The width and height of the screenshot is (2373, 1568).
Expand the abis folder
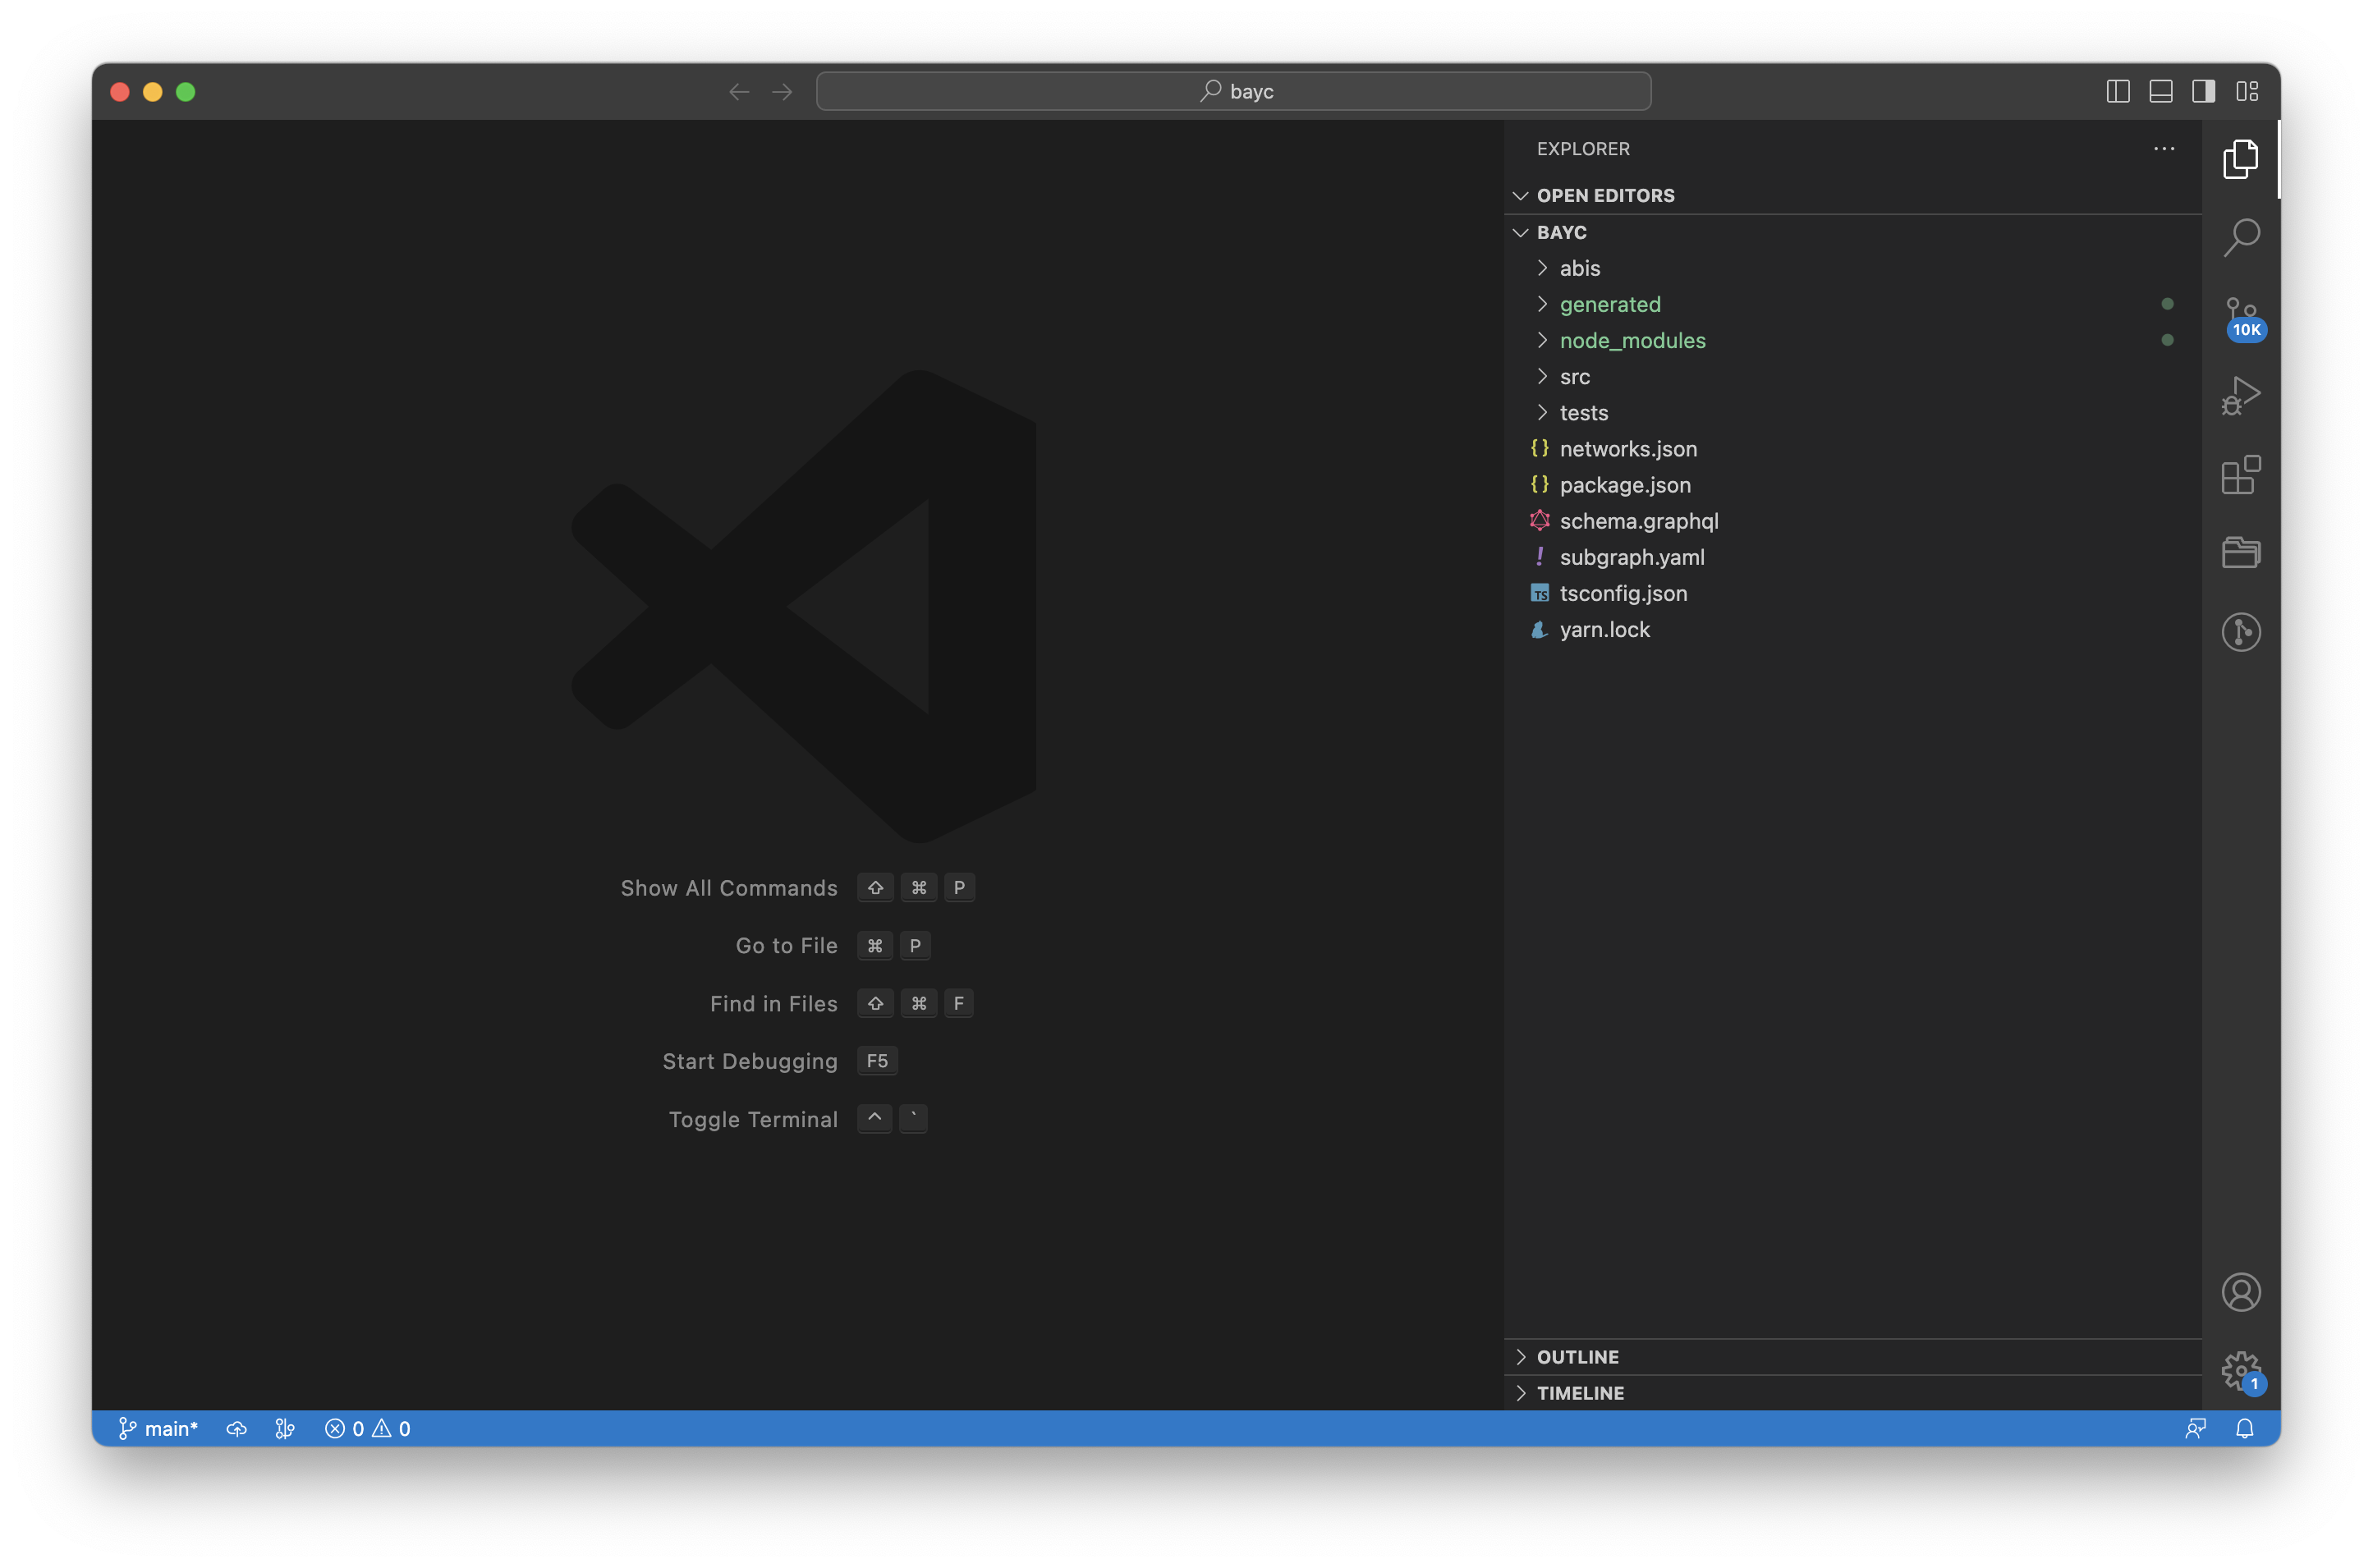point(1853,268)
